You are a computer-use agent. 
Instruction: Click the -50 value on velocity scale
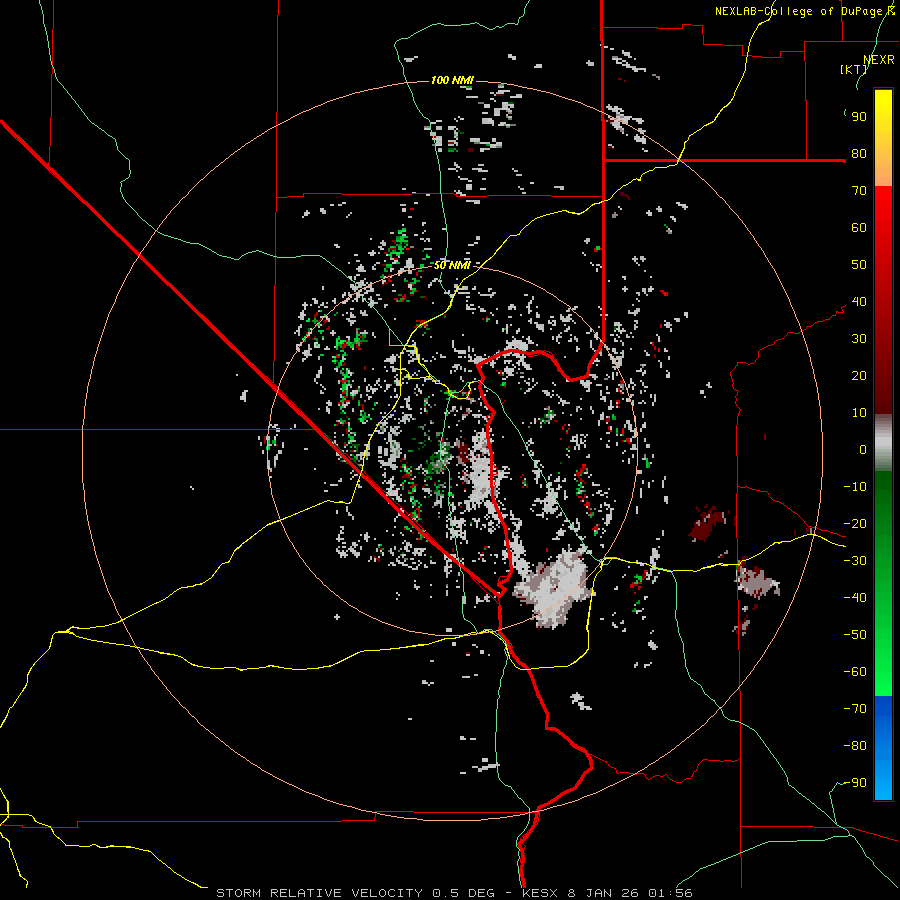coord(855,635)
